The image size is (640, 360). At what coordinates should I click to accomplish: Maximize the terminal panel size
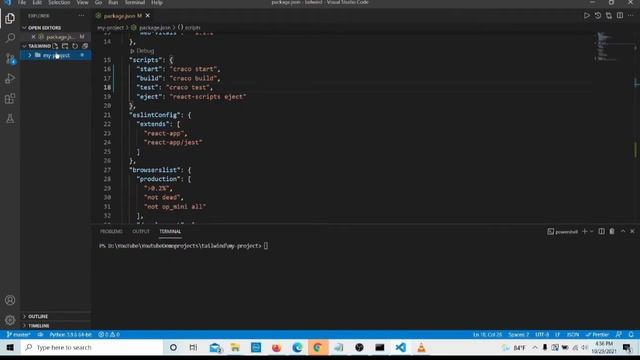(x=623, y=231)
